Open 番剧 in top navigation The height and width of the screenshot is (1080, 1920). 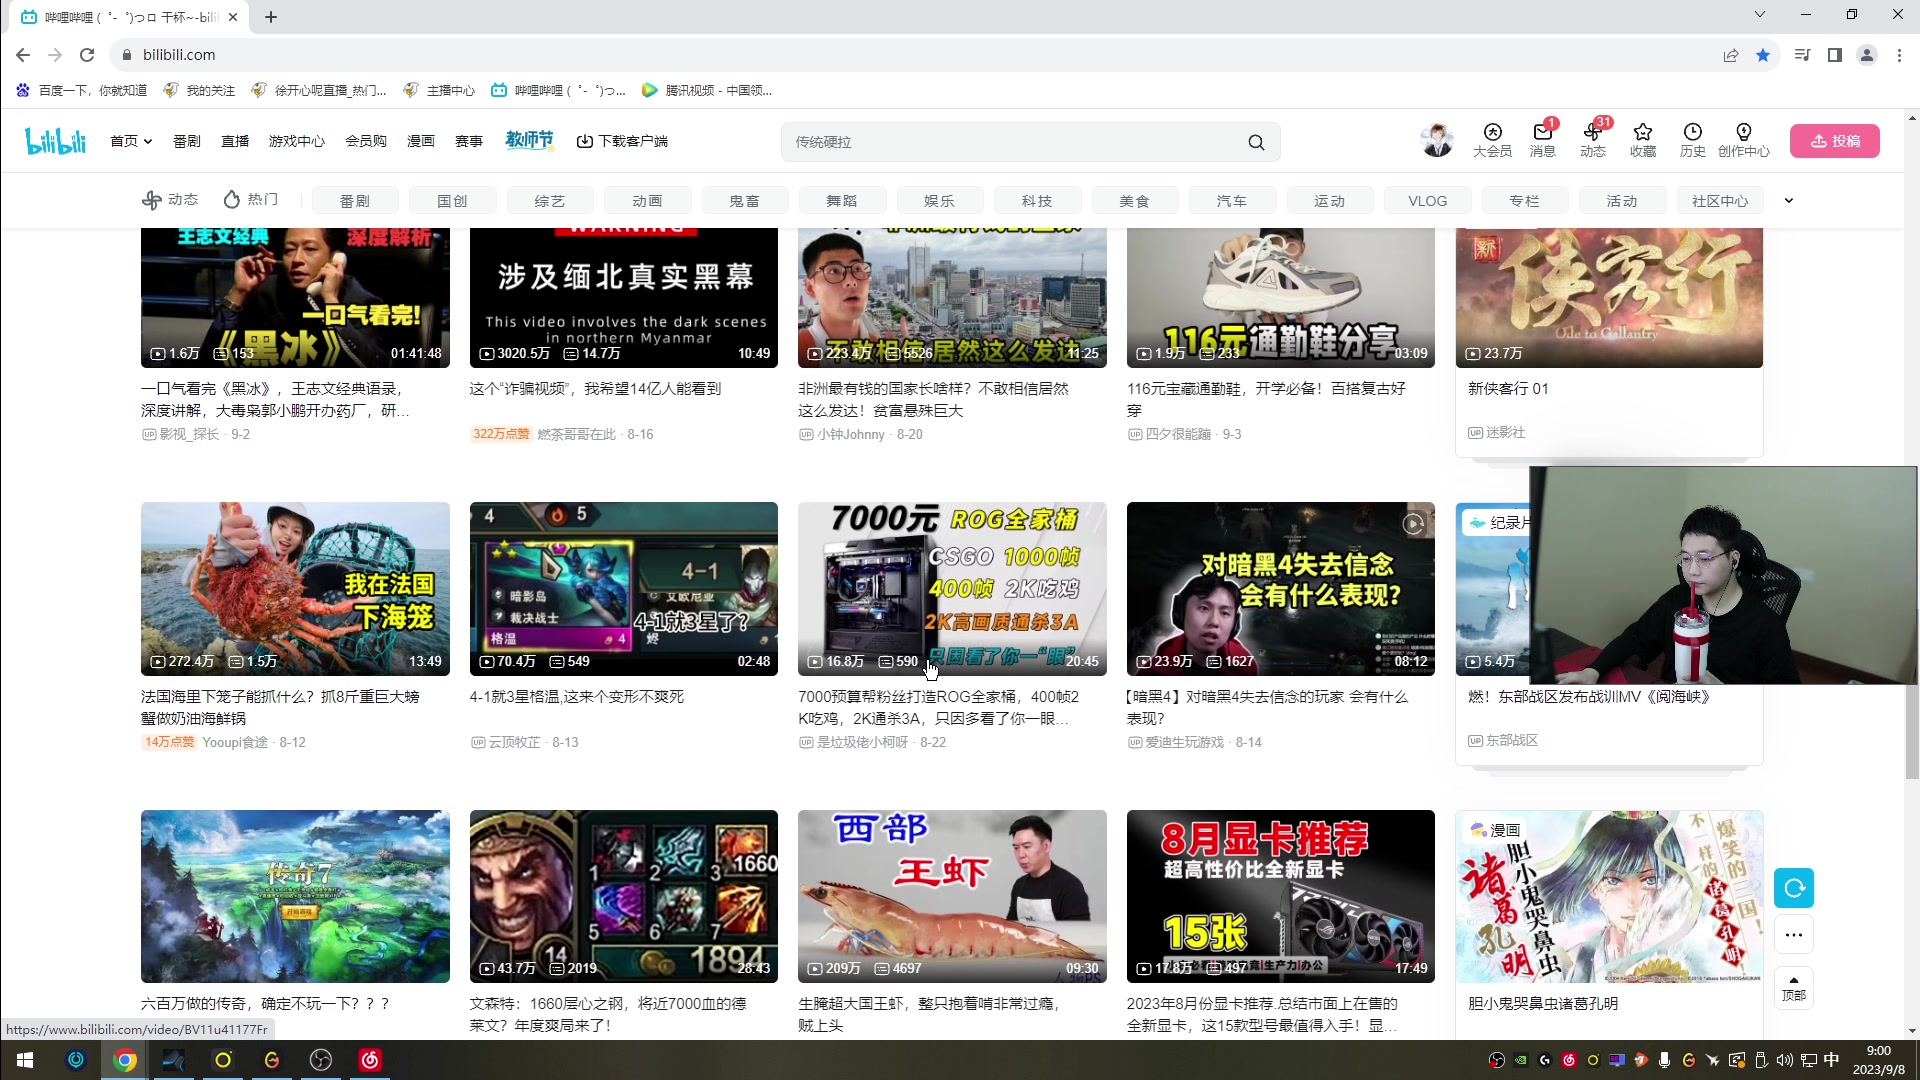click(187, 141)
